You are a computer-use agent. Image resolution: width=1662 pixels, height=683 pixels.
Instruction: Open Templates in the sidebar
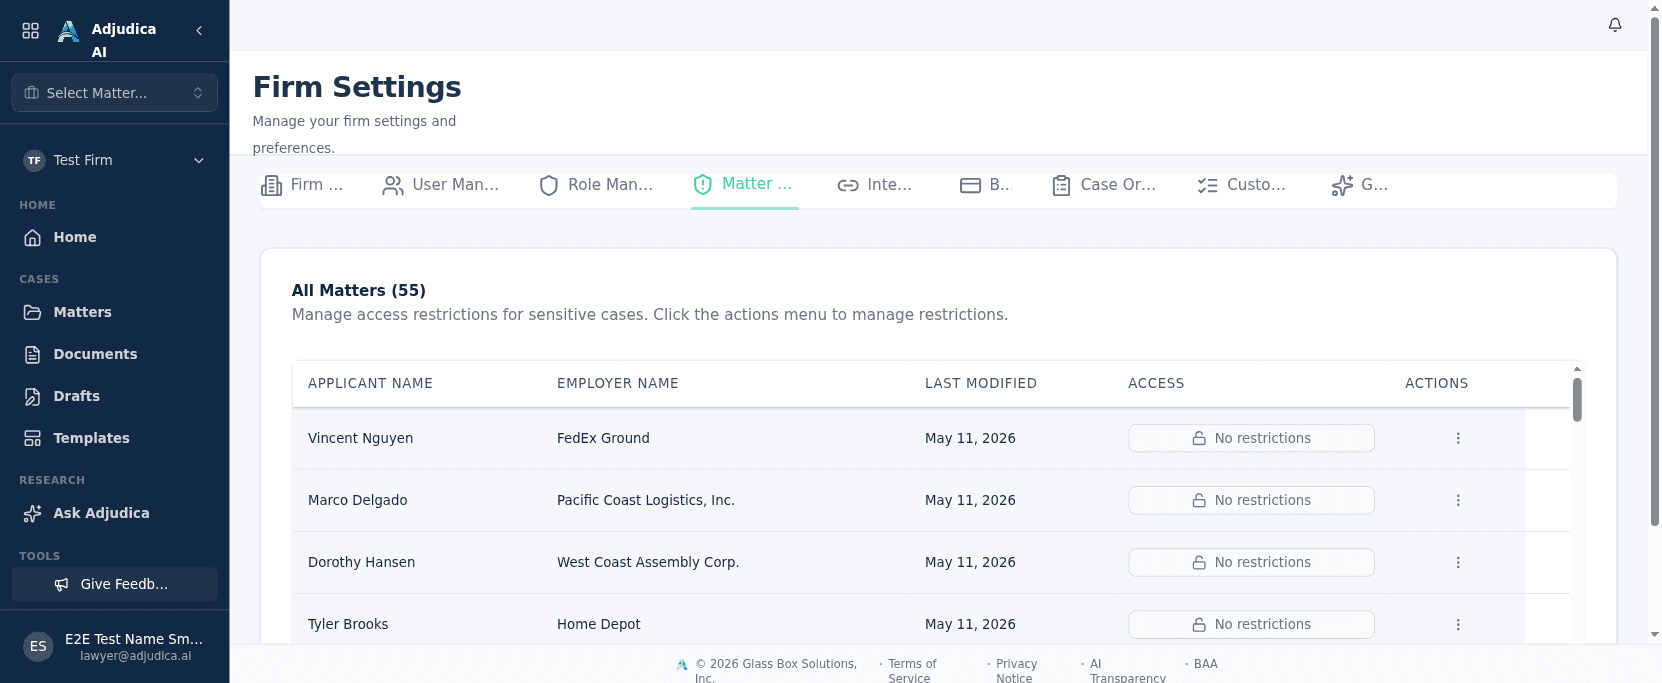tap(115, 438)
